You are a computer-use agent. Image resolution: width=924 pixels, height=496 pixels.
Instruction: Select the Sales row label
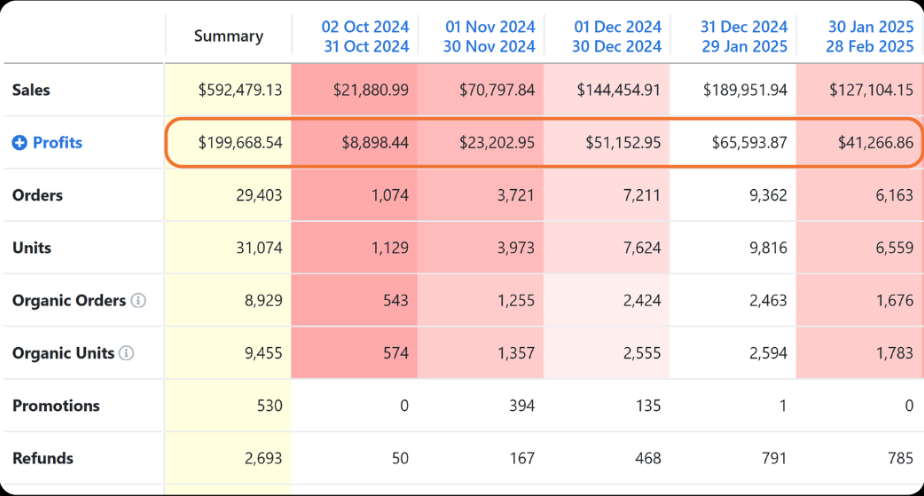[31, 90]
